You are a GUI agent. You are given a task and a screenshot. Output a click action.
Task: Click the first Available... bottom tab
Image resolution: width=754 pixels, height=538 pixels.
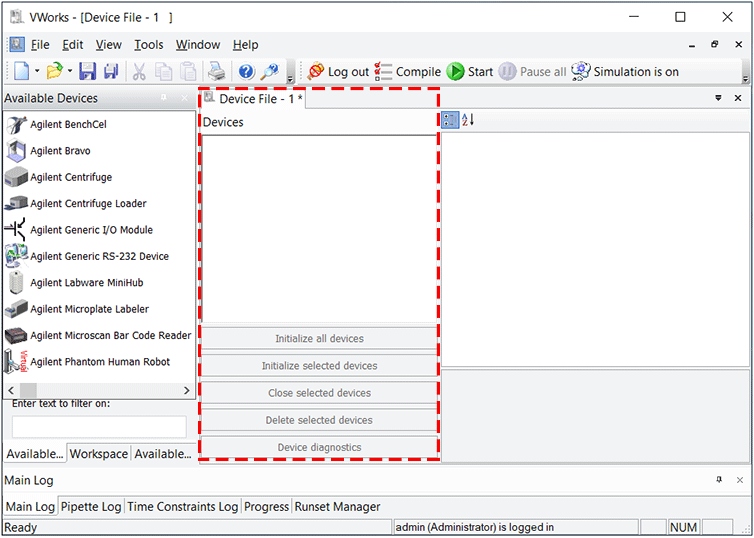tap(35, 454)
